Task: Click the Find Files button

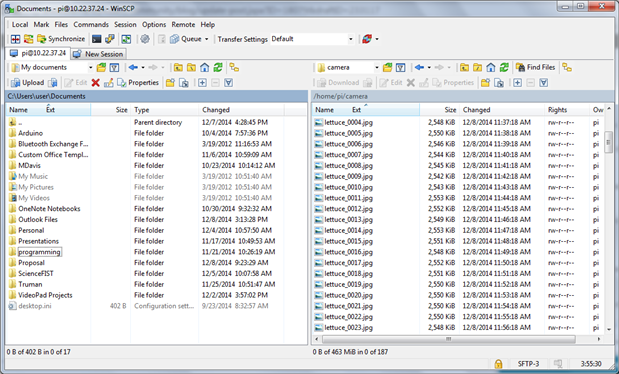Action: coord(536,68)
